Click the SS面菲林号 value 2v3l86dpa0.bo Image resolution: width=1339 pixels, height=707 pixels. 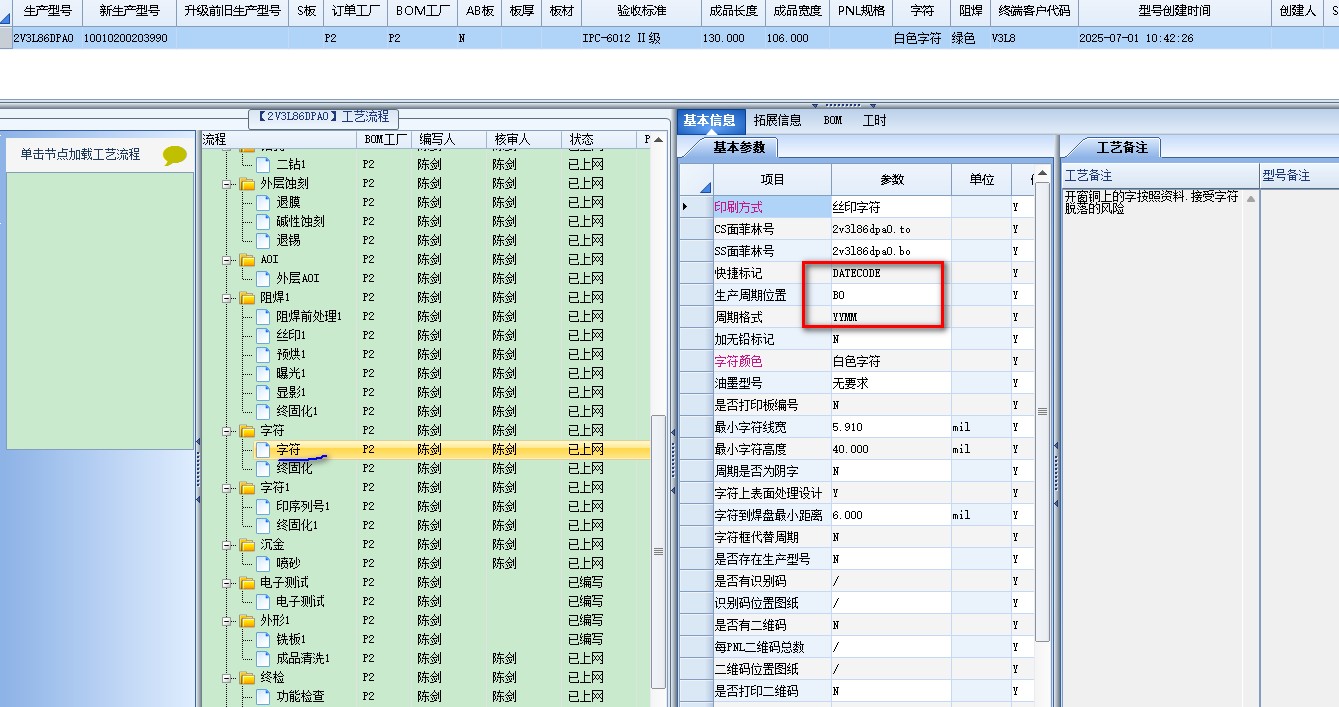(x=890, y=251)
